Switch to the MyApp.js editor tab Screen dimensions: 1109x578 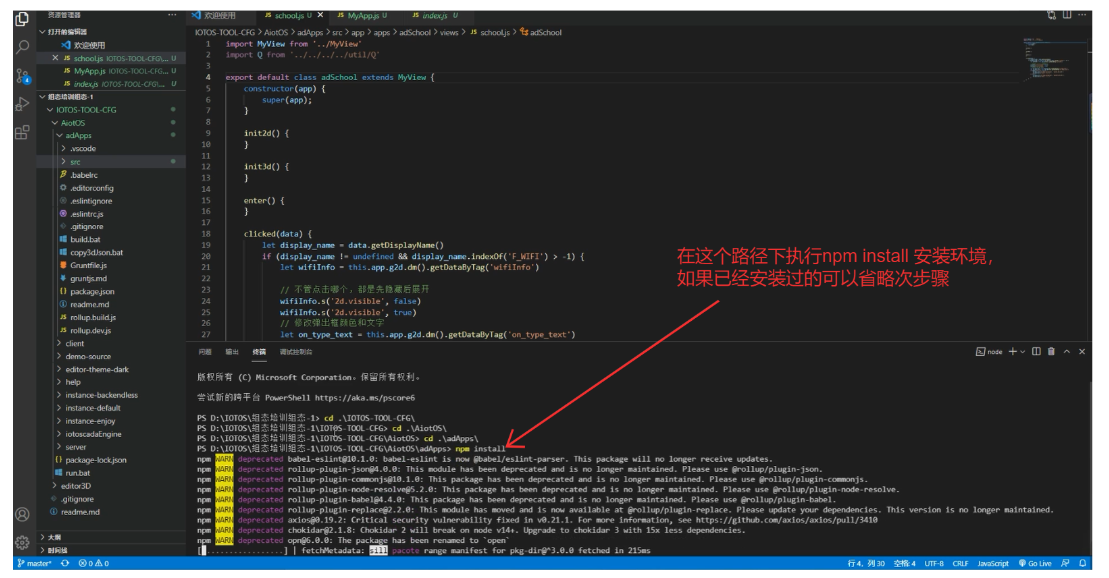[x=366, y=16]
